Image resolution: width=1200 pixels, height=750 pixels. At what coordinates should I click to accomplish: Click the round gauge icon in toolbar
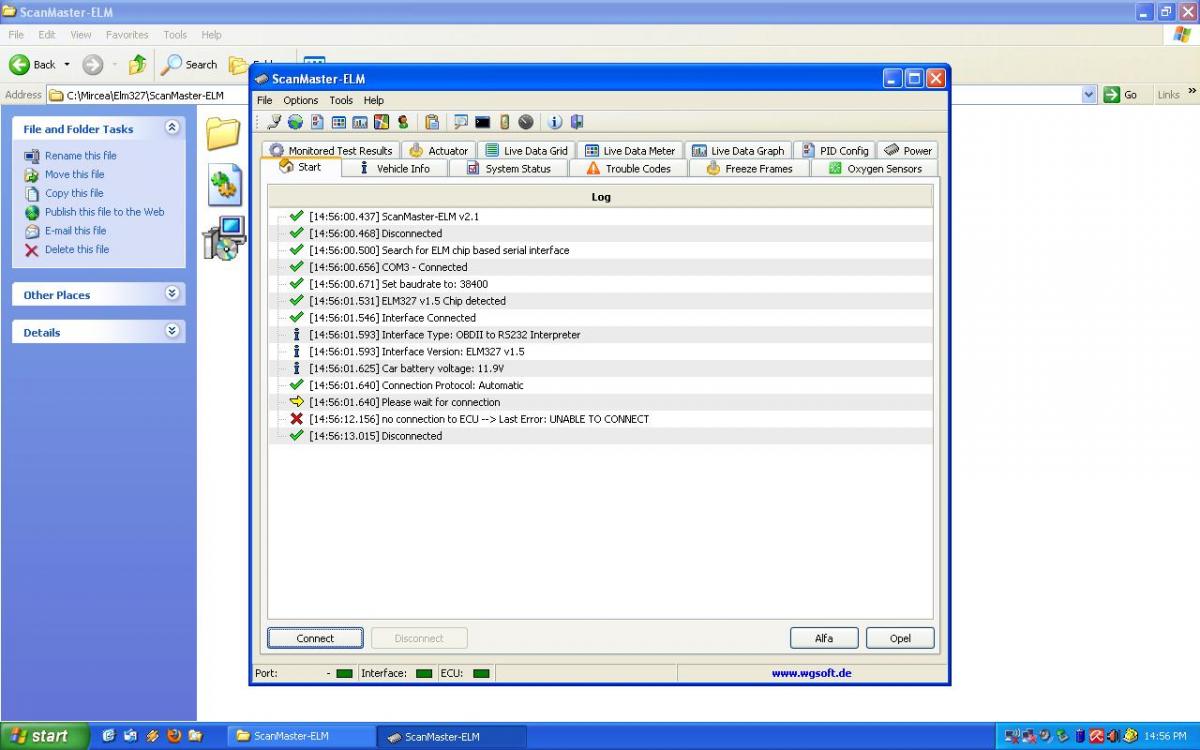[x=526, y=123]
